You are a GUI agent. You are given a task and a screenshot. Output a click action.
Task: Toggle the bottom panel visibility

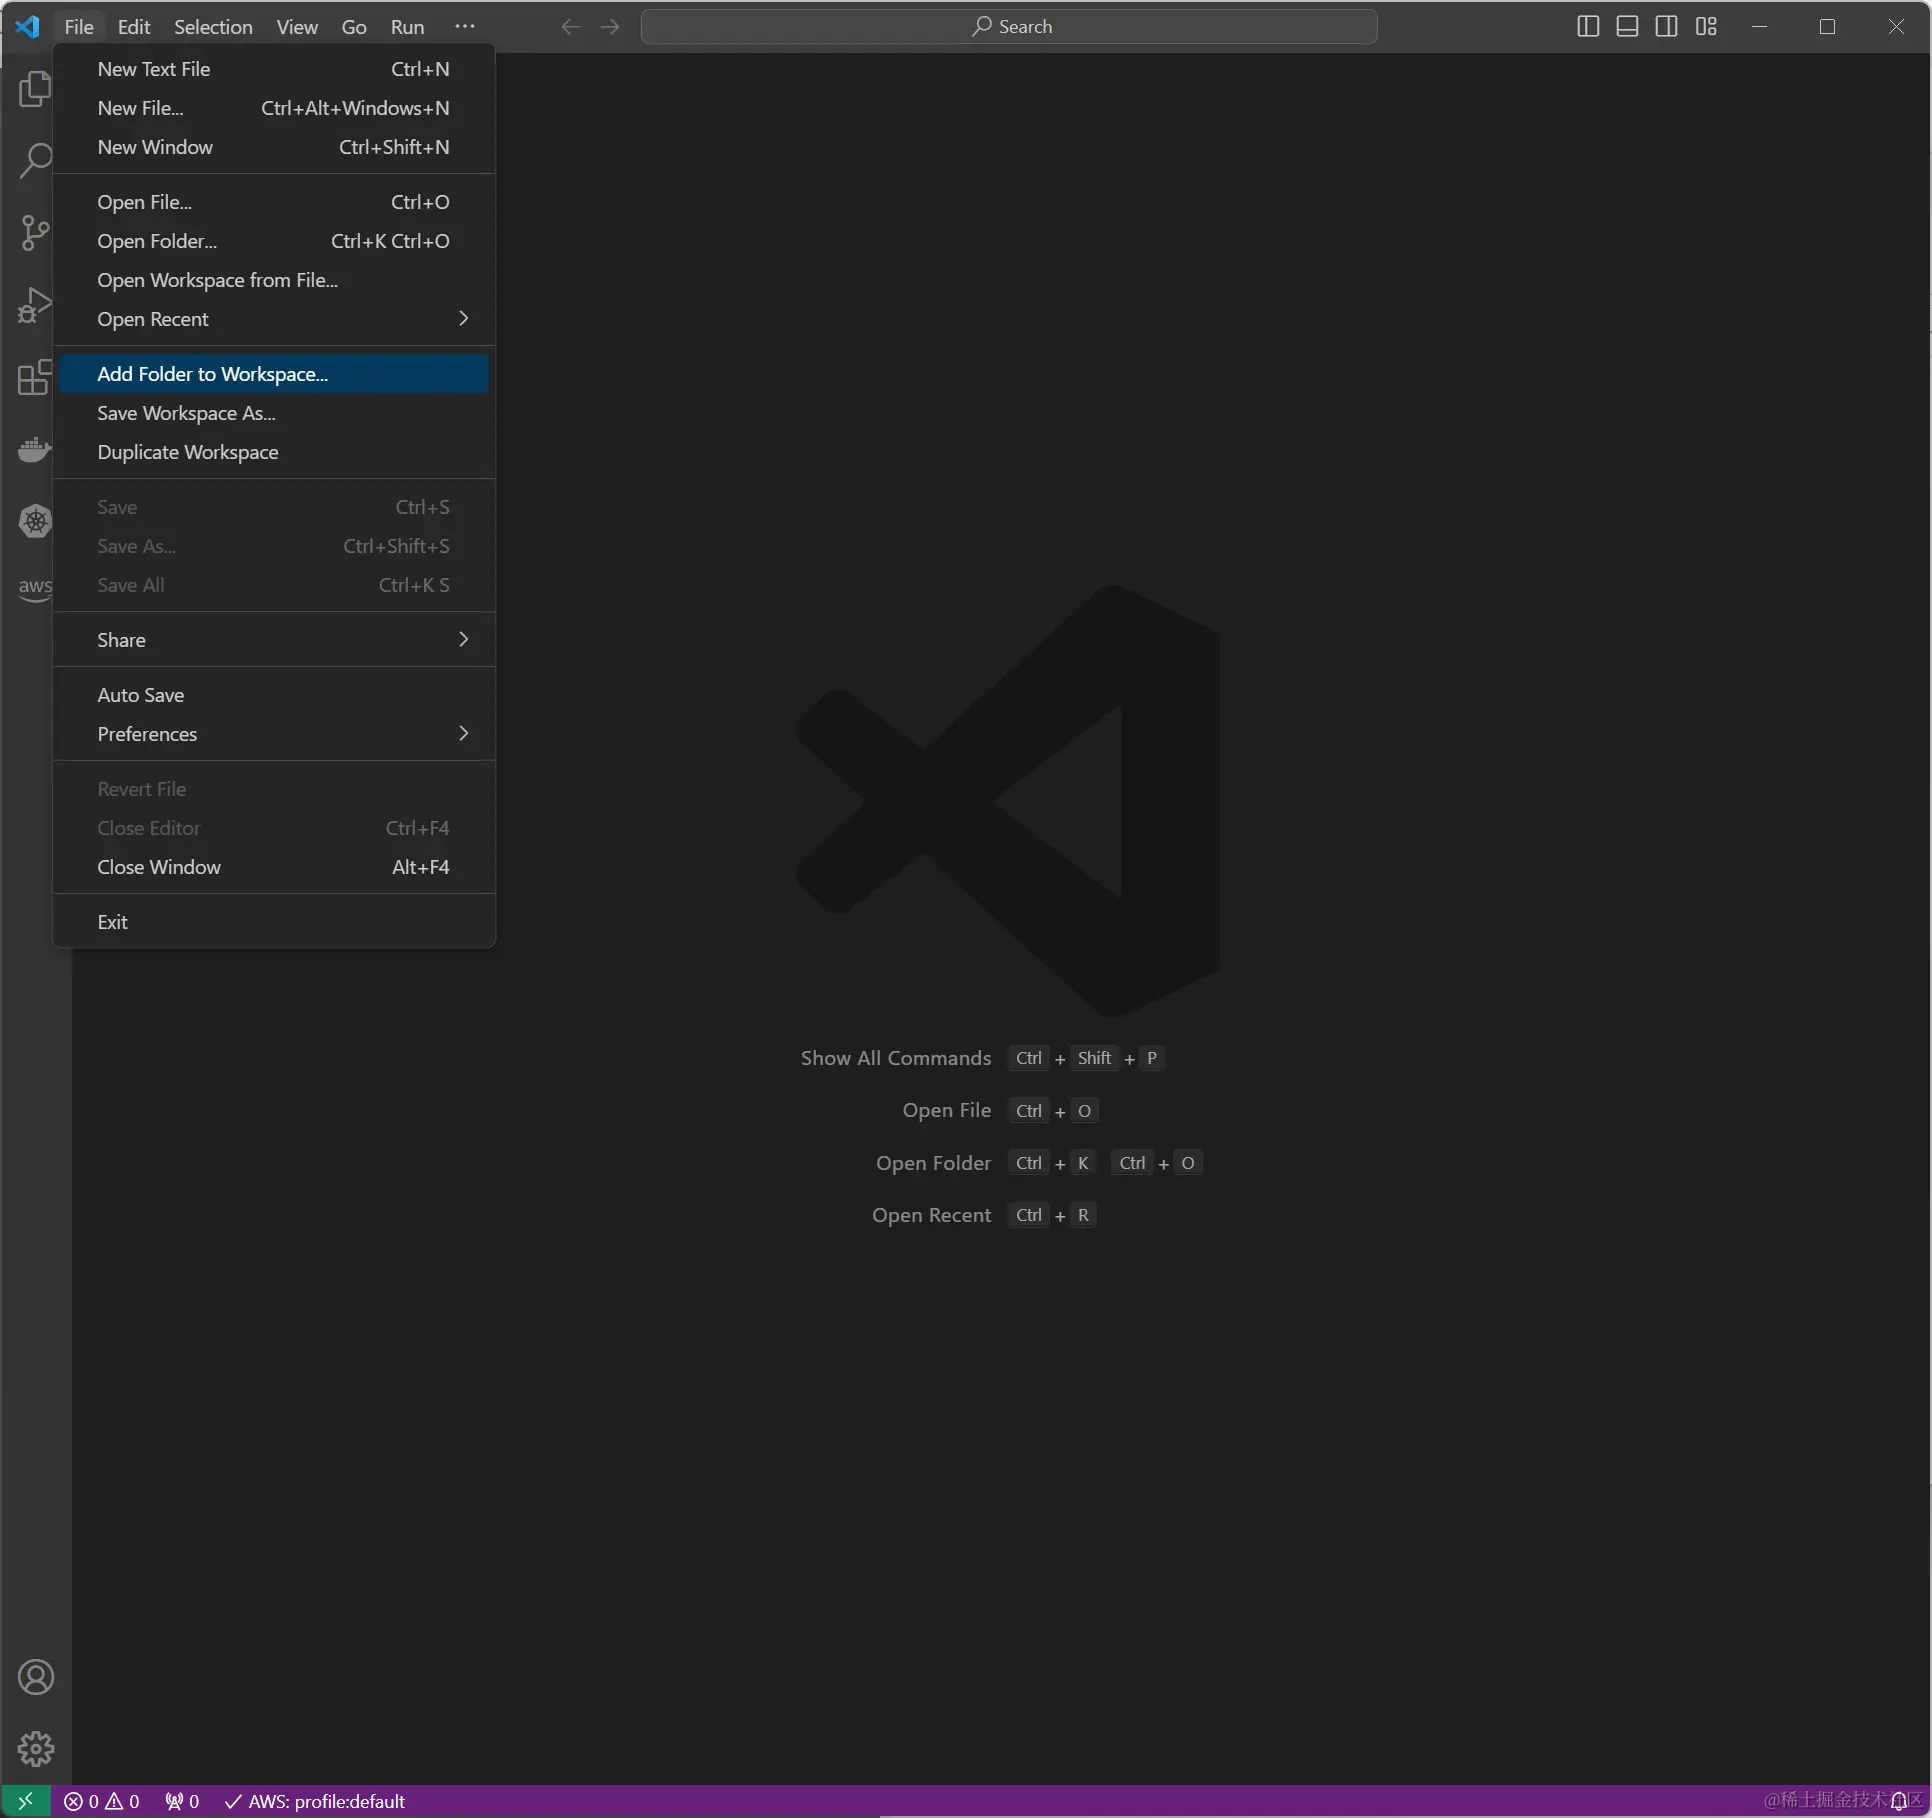coord(1627,27)
